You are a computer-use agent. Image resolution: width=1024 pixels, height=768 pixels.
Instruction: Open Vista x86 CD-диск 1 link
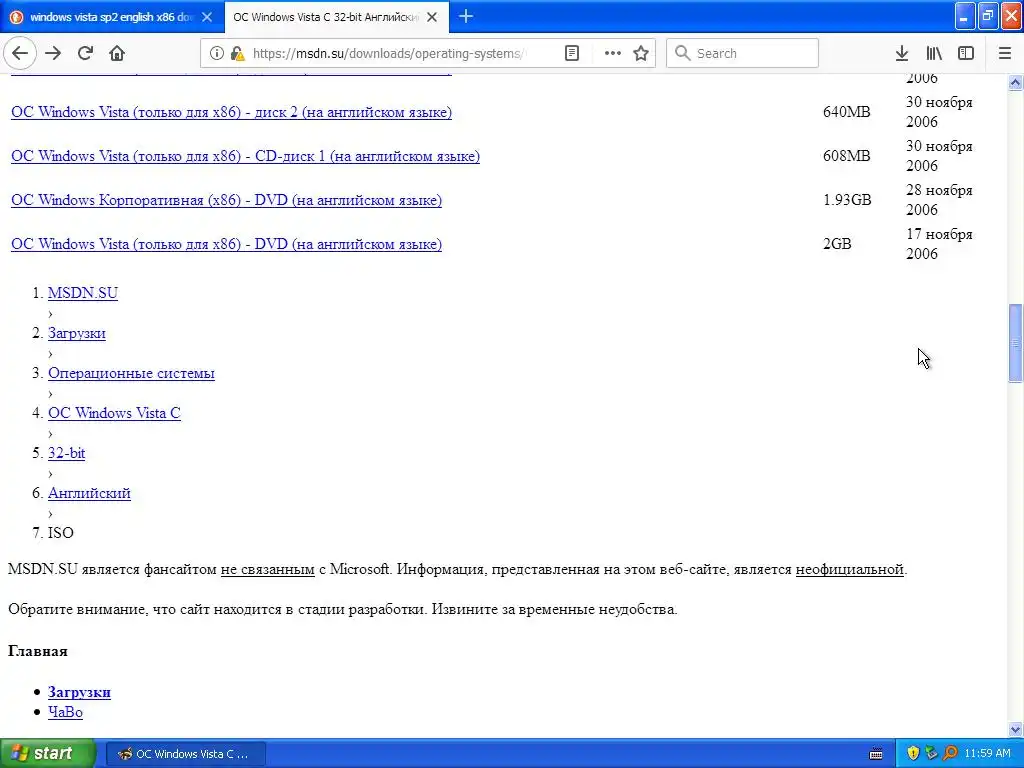246,156
